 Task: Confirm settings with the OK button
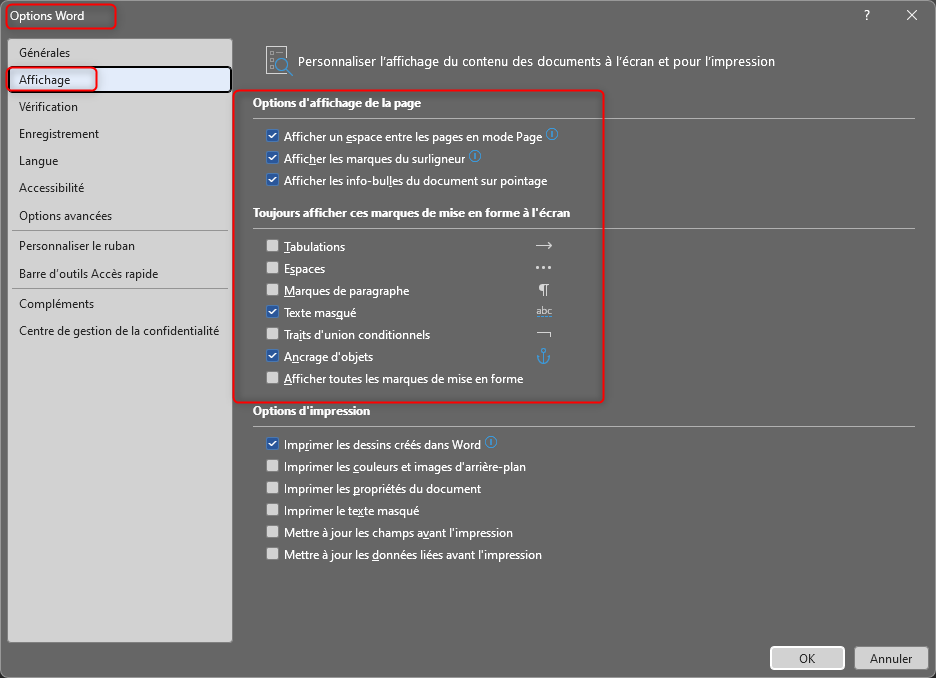point(807,658)
